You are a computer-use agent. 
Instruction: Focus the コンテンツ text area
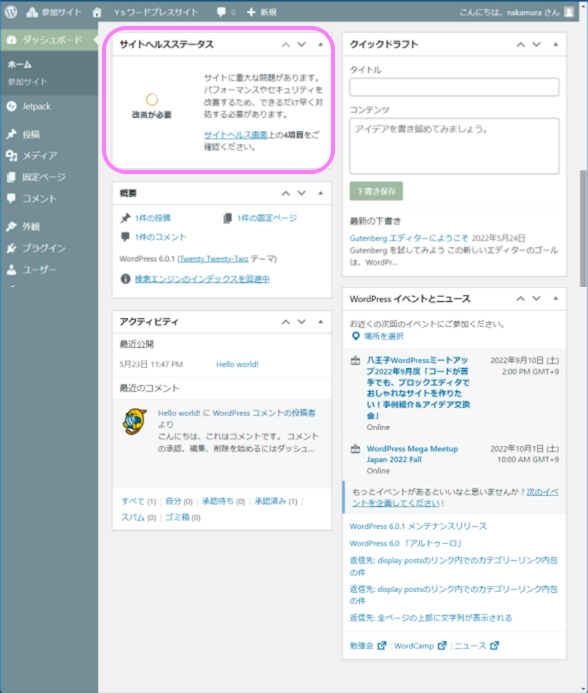pos(454,146)
